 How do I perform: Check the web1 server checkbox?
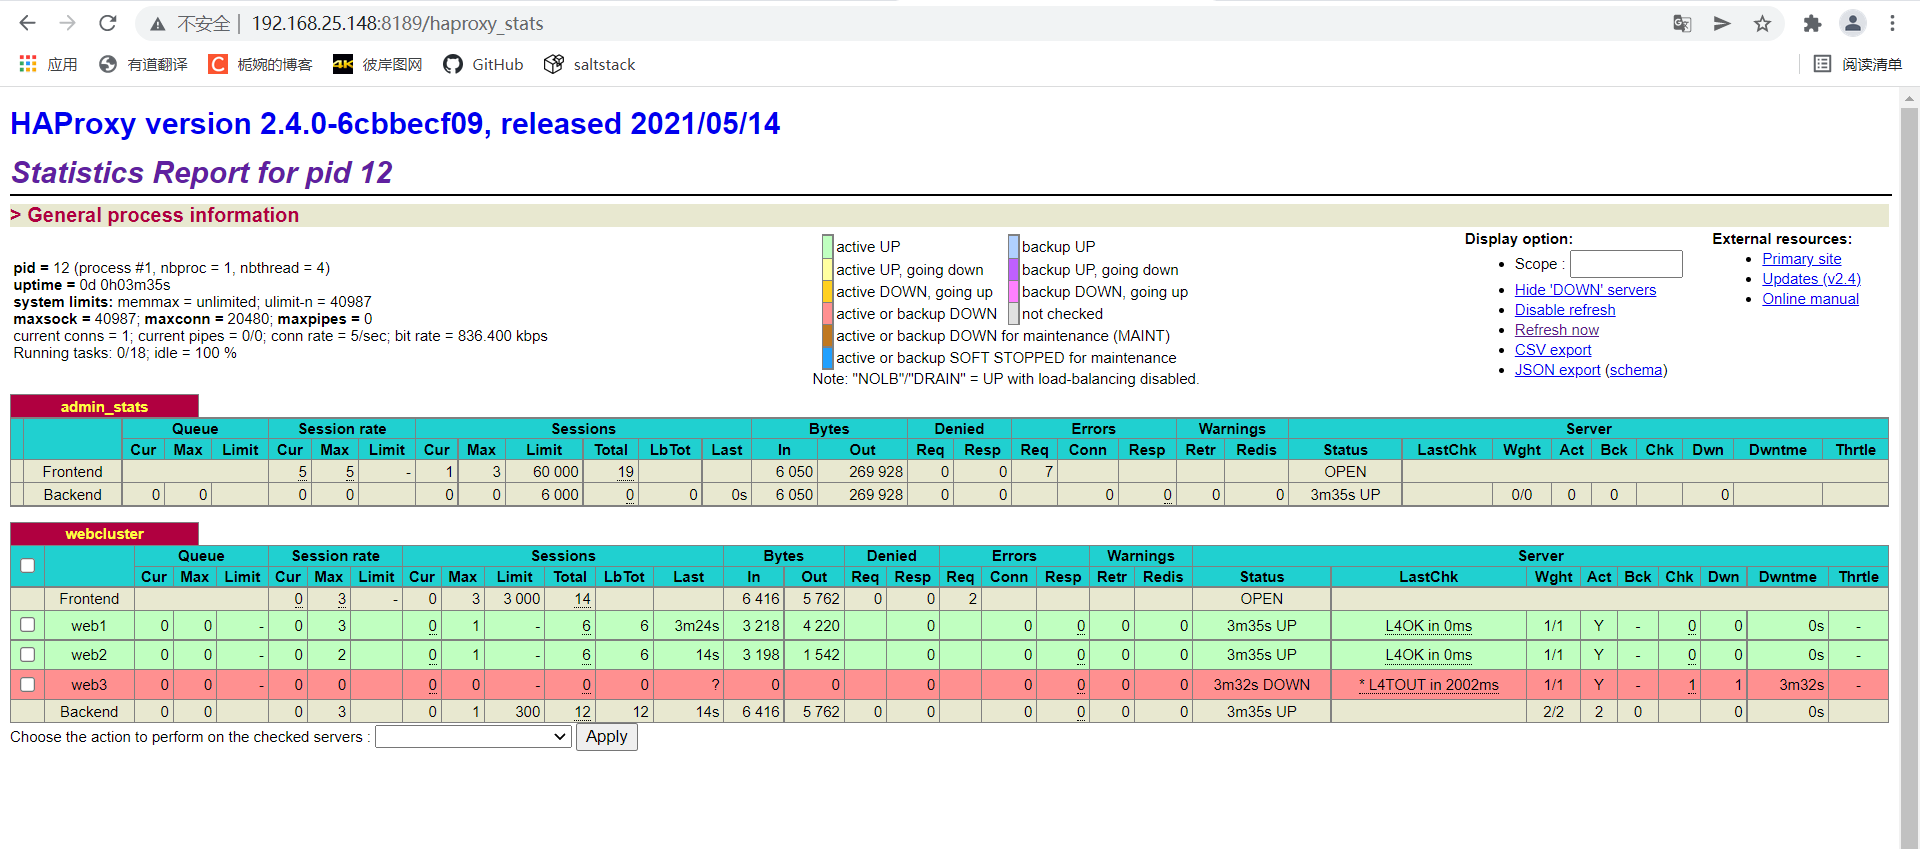point(28,625)
